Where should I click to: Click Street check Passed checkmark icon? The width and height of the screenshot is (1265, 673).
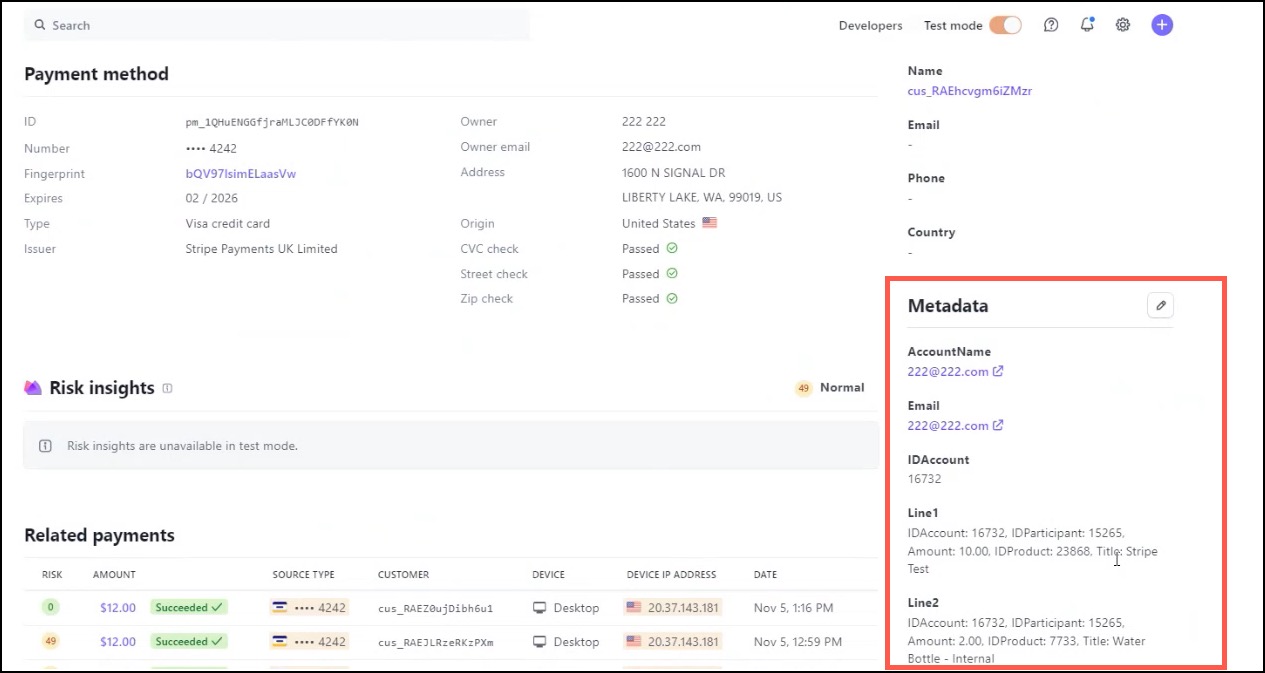672,273
